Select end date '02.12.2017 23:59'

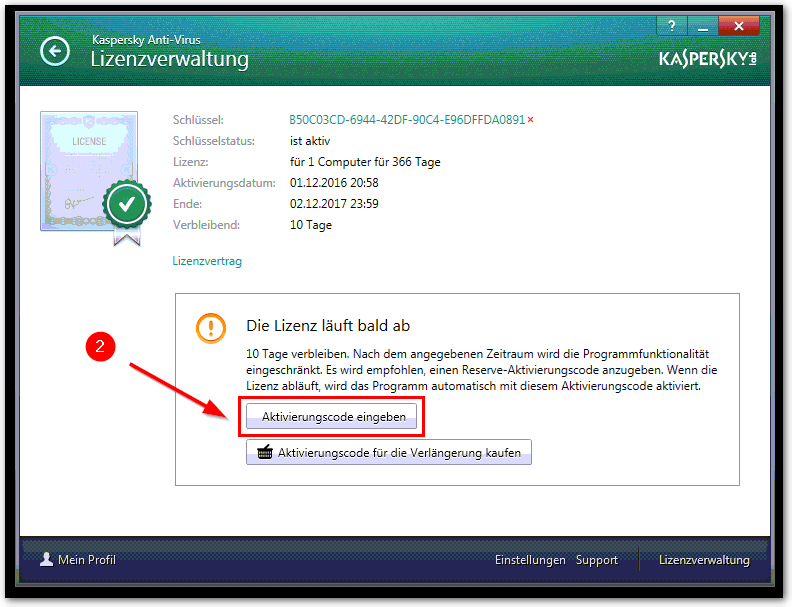pos(334,204)
